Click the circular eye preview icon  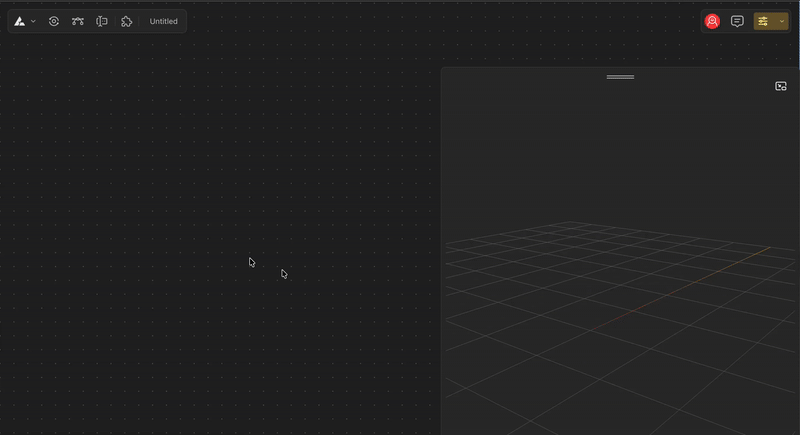[x=54, y=21]
